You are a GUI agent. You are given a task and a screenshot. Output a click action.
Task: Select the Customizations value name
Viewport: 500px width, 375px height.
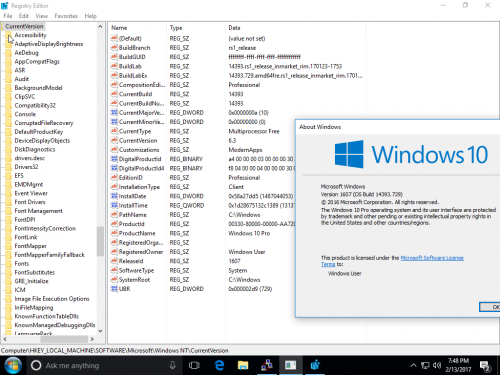139,150
